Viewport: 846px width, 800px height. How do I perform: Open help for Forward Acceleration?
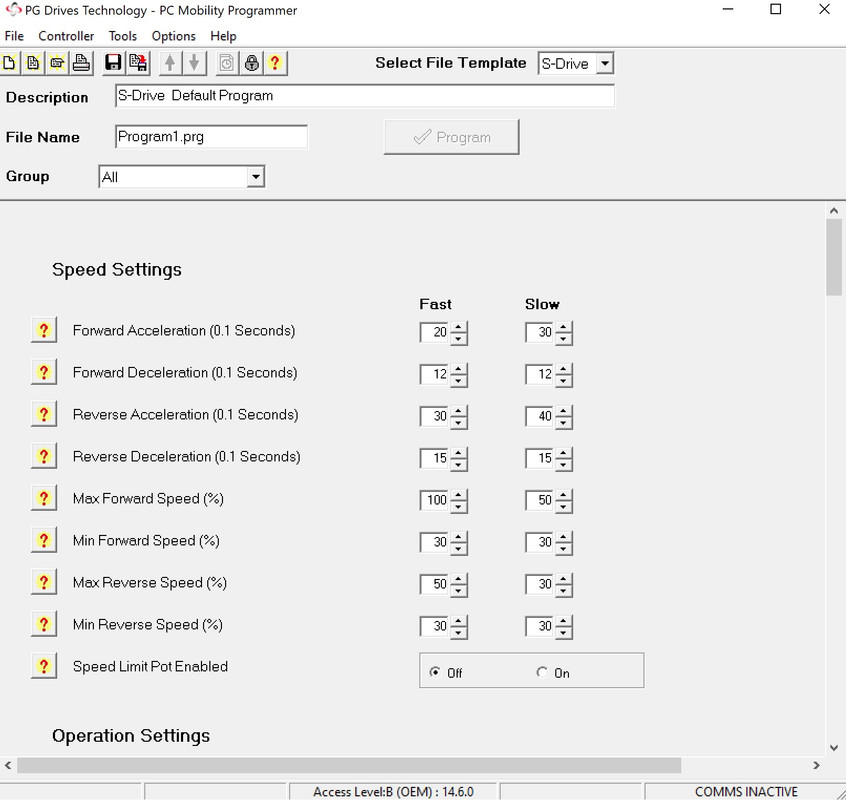click(x=44, y=330)
